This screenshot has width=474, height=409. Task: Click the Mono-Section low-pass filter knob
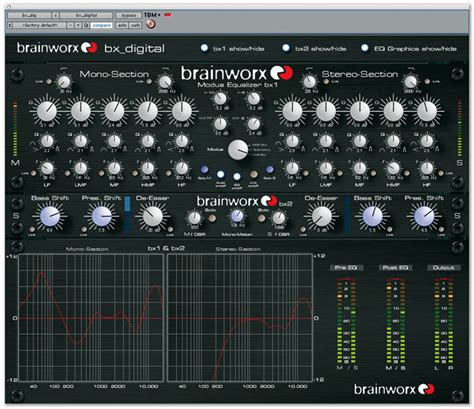(165, 82)
